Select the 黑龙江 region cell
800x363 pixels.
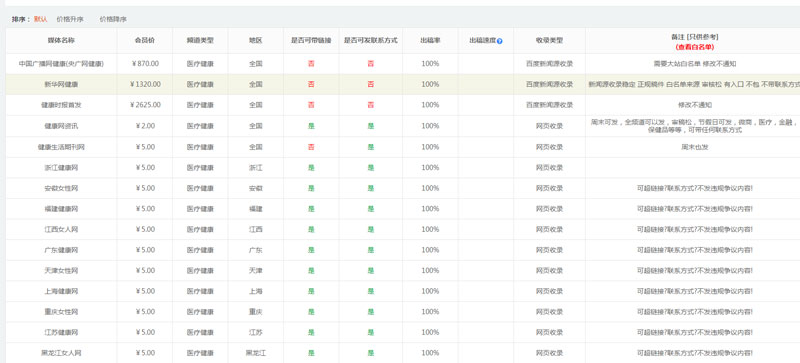[x=256, y=353]
